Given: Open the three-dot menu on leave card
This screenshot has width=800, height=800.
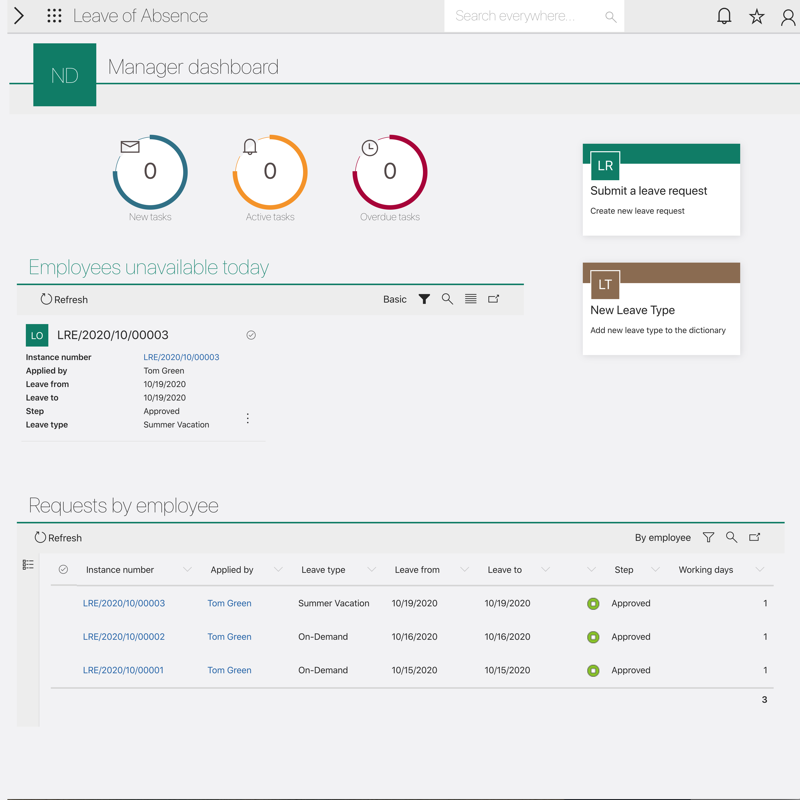Looking at the screenshot, I should click(x=248, y=418).
